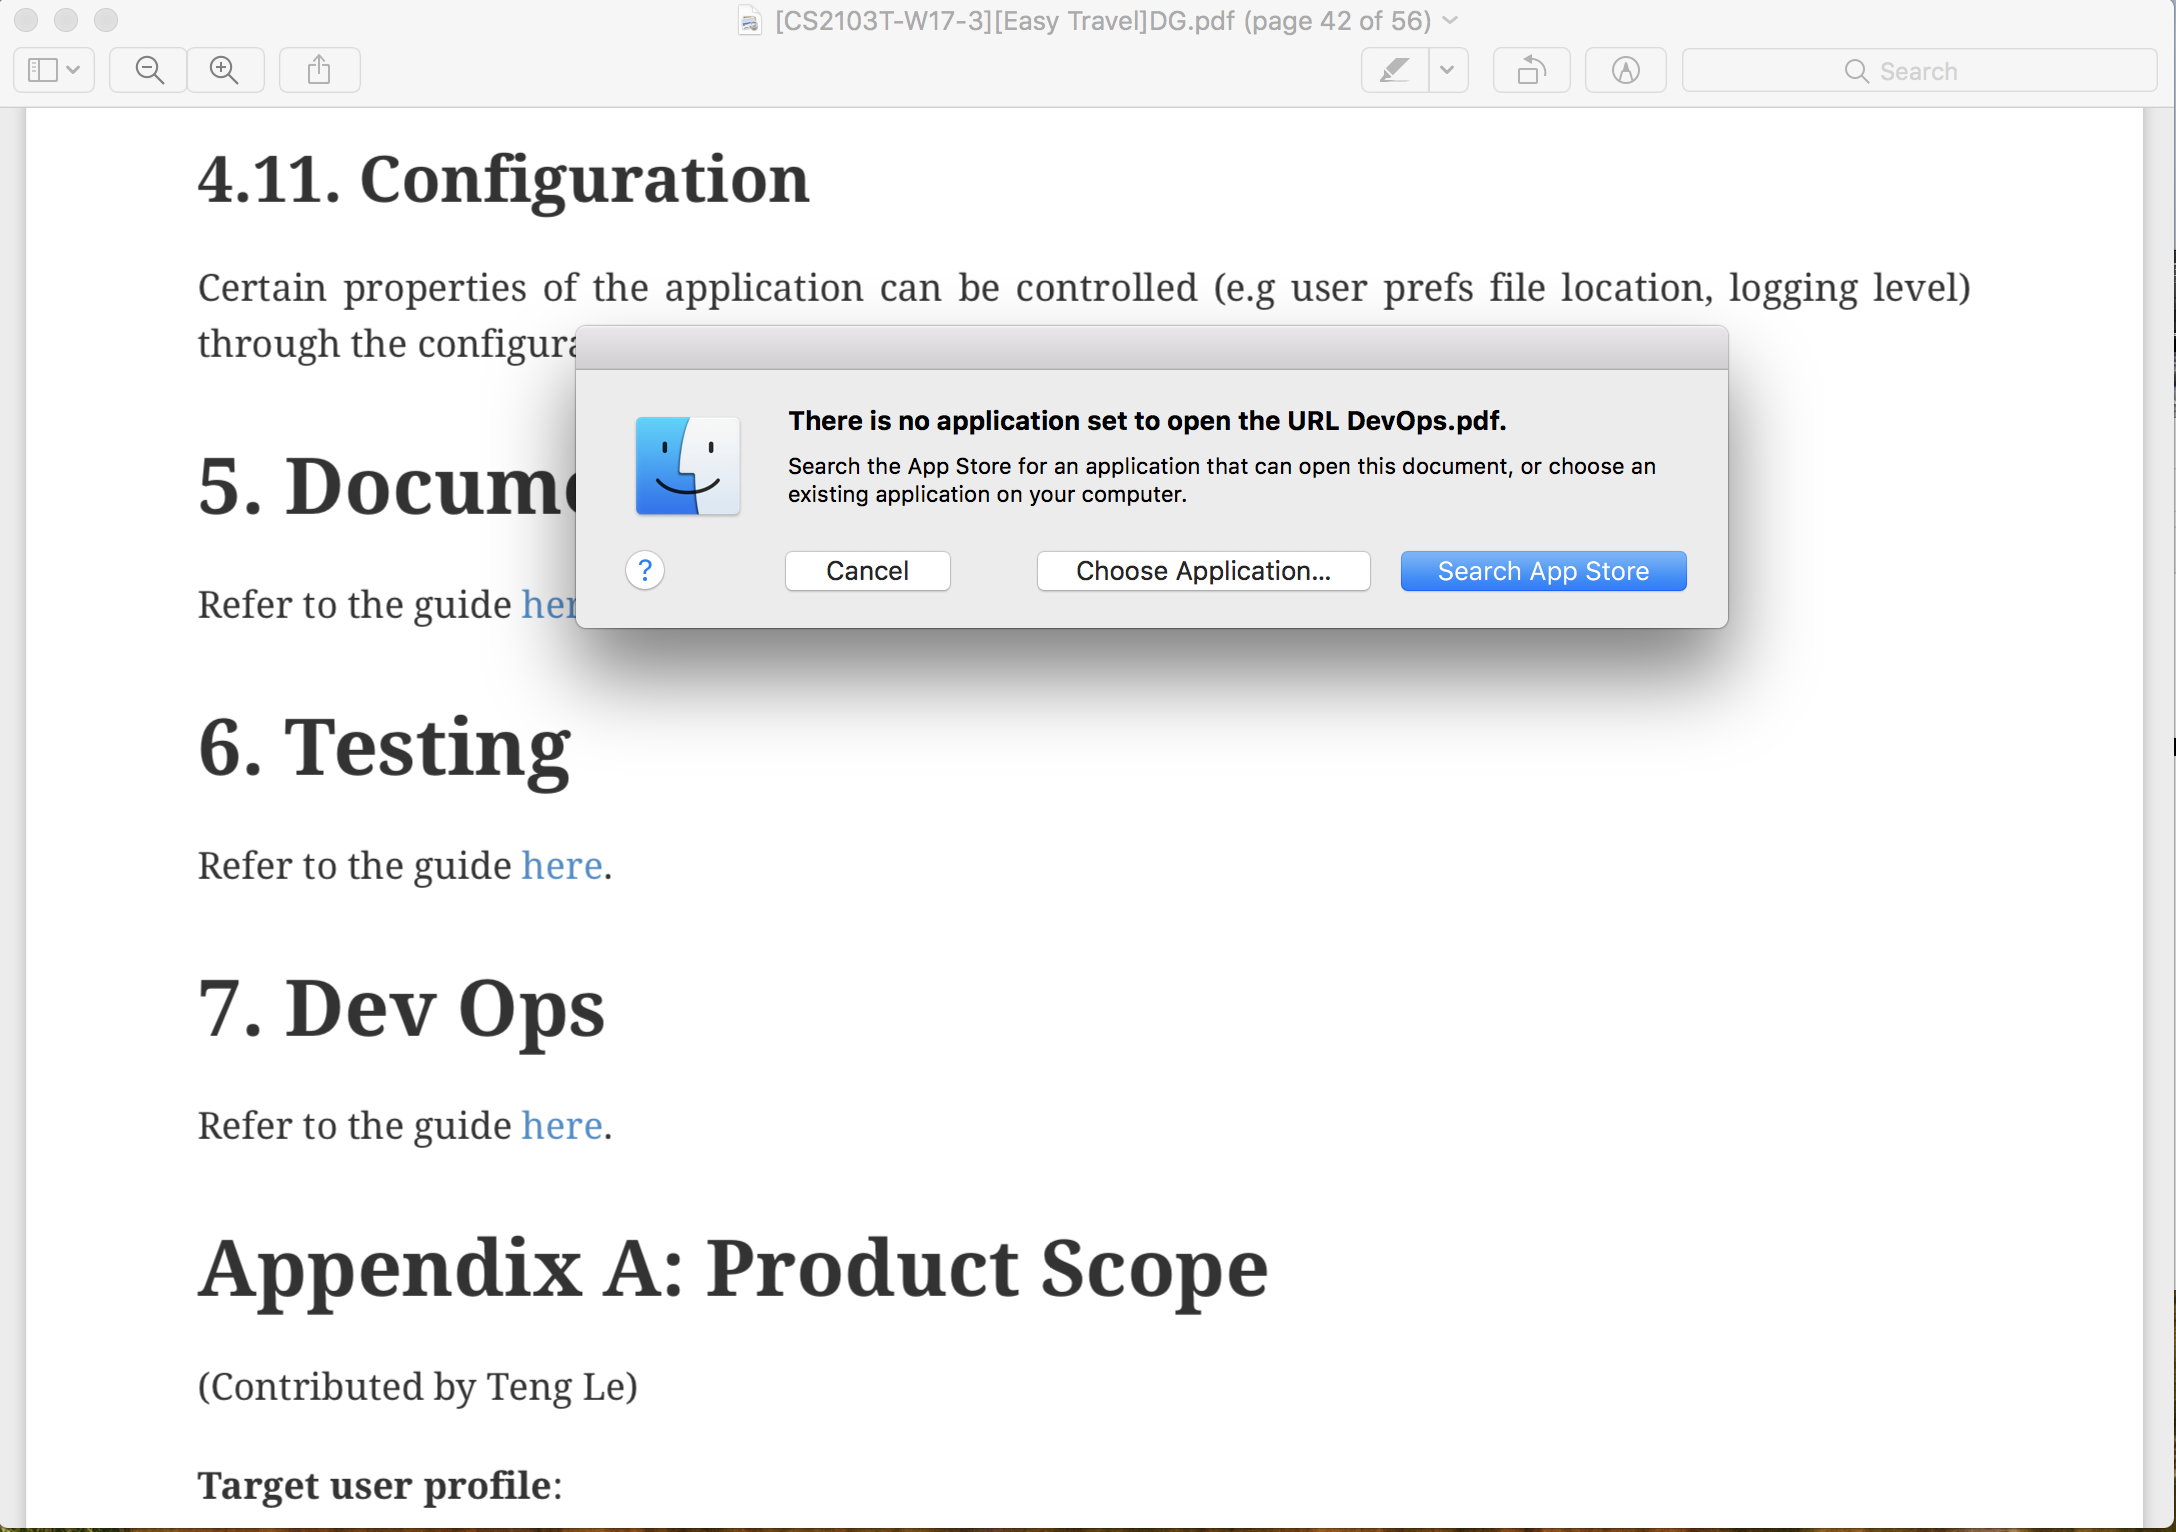The width and height of the screenshot is (2176, 1532).
Task: Click the PDF document icon in title bar
Action: 750,20
